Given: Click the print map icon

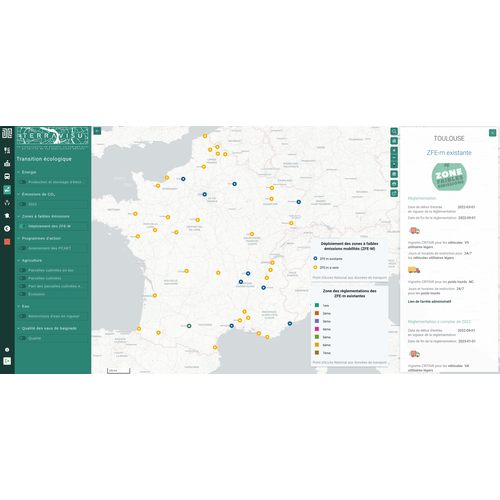Looking at the screenshot, I should point(394,184).
